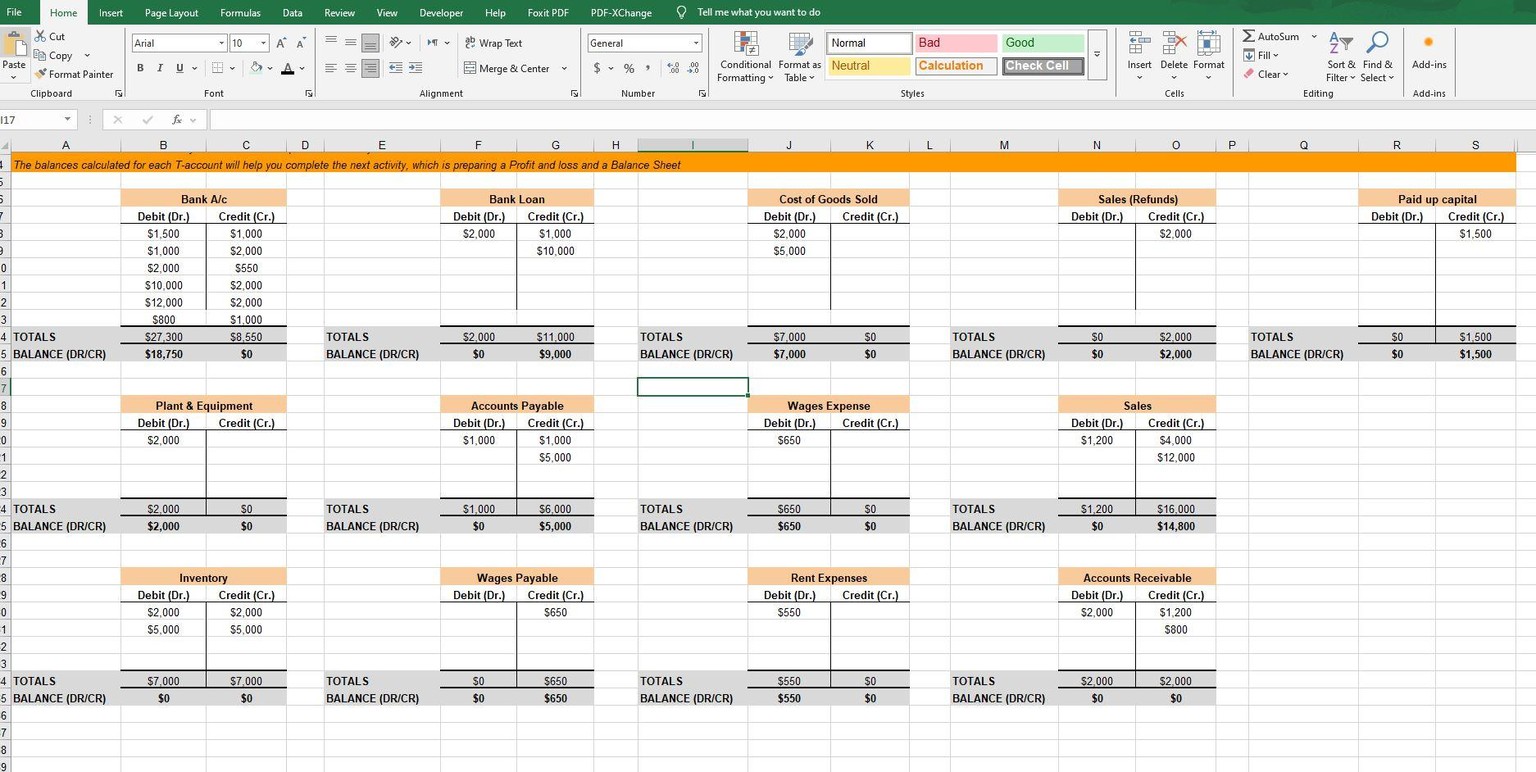Top align cell contents
The height and width of the screenshot is (772, 1536).
(x=331, y=42)
